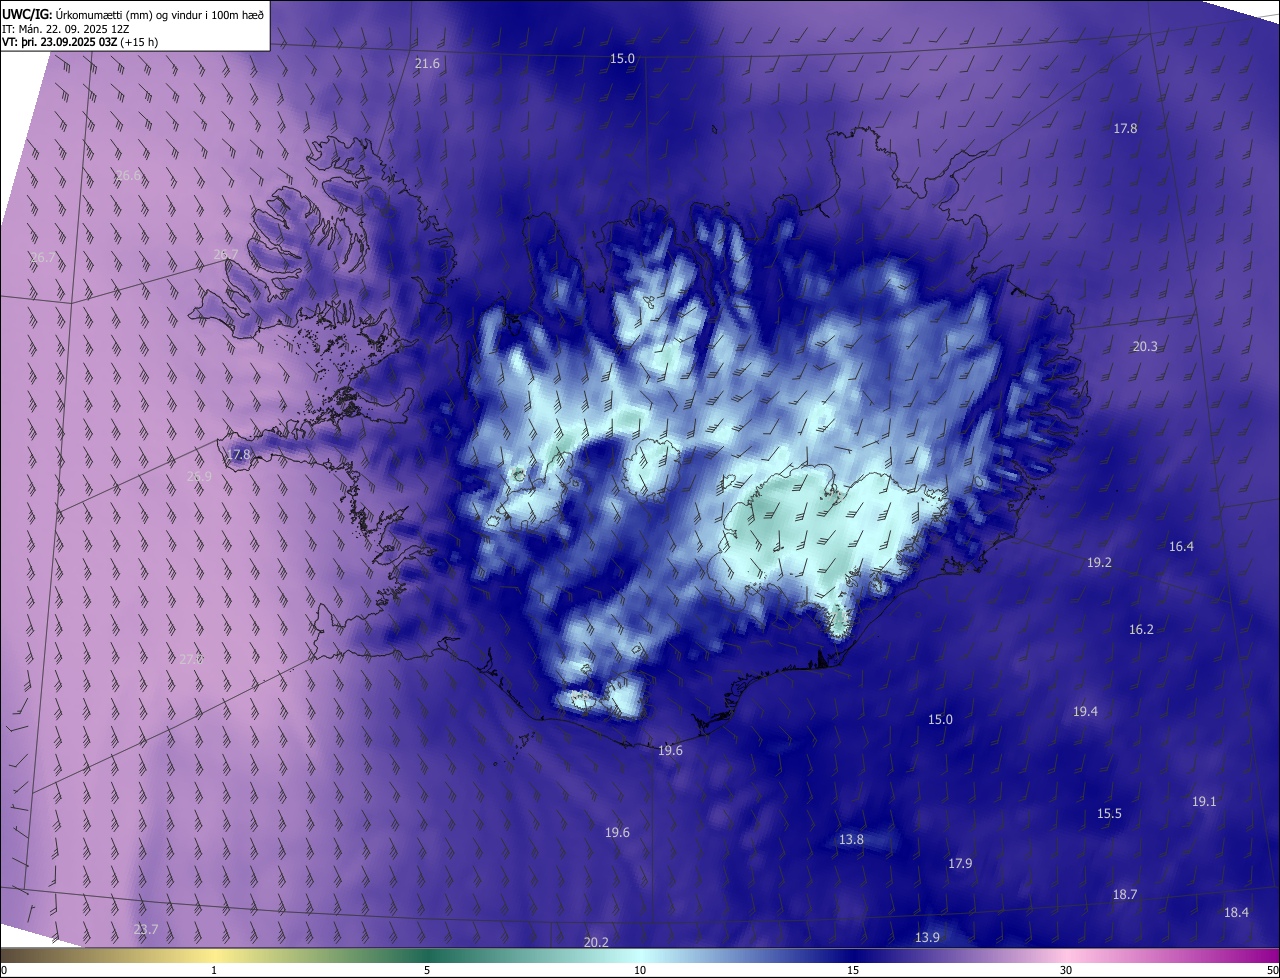This screenshot has height=978, width=1280.
Task: Click the wind value 26.6
Action: tap(129, 176)
